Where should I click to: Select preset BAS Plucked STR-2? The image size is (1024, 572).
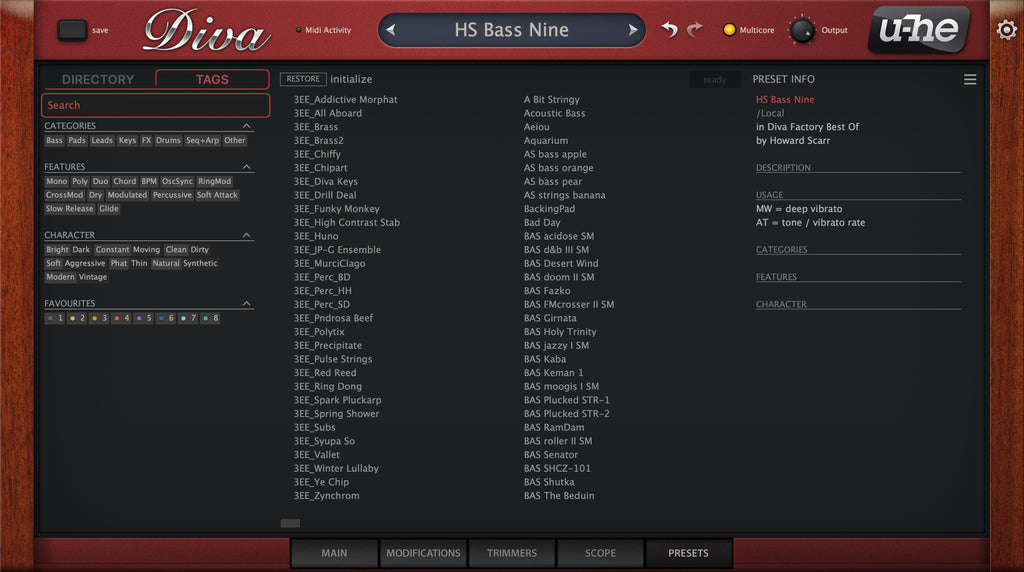pos(566,413)
